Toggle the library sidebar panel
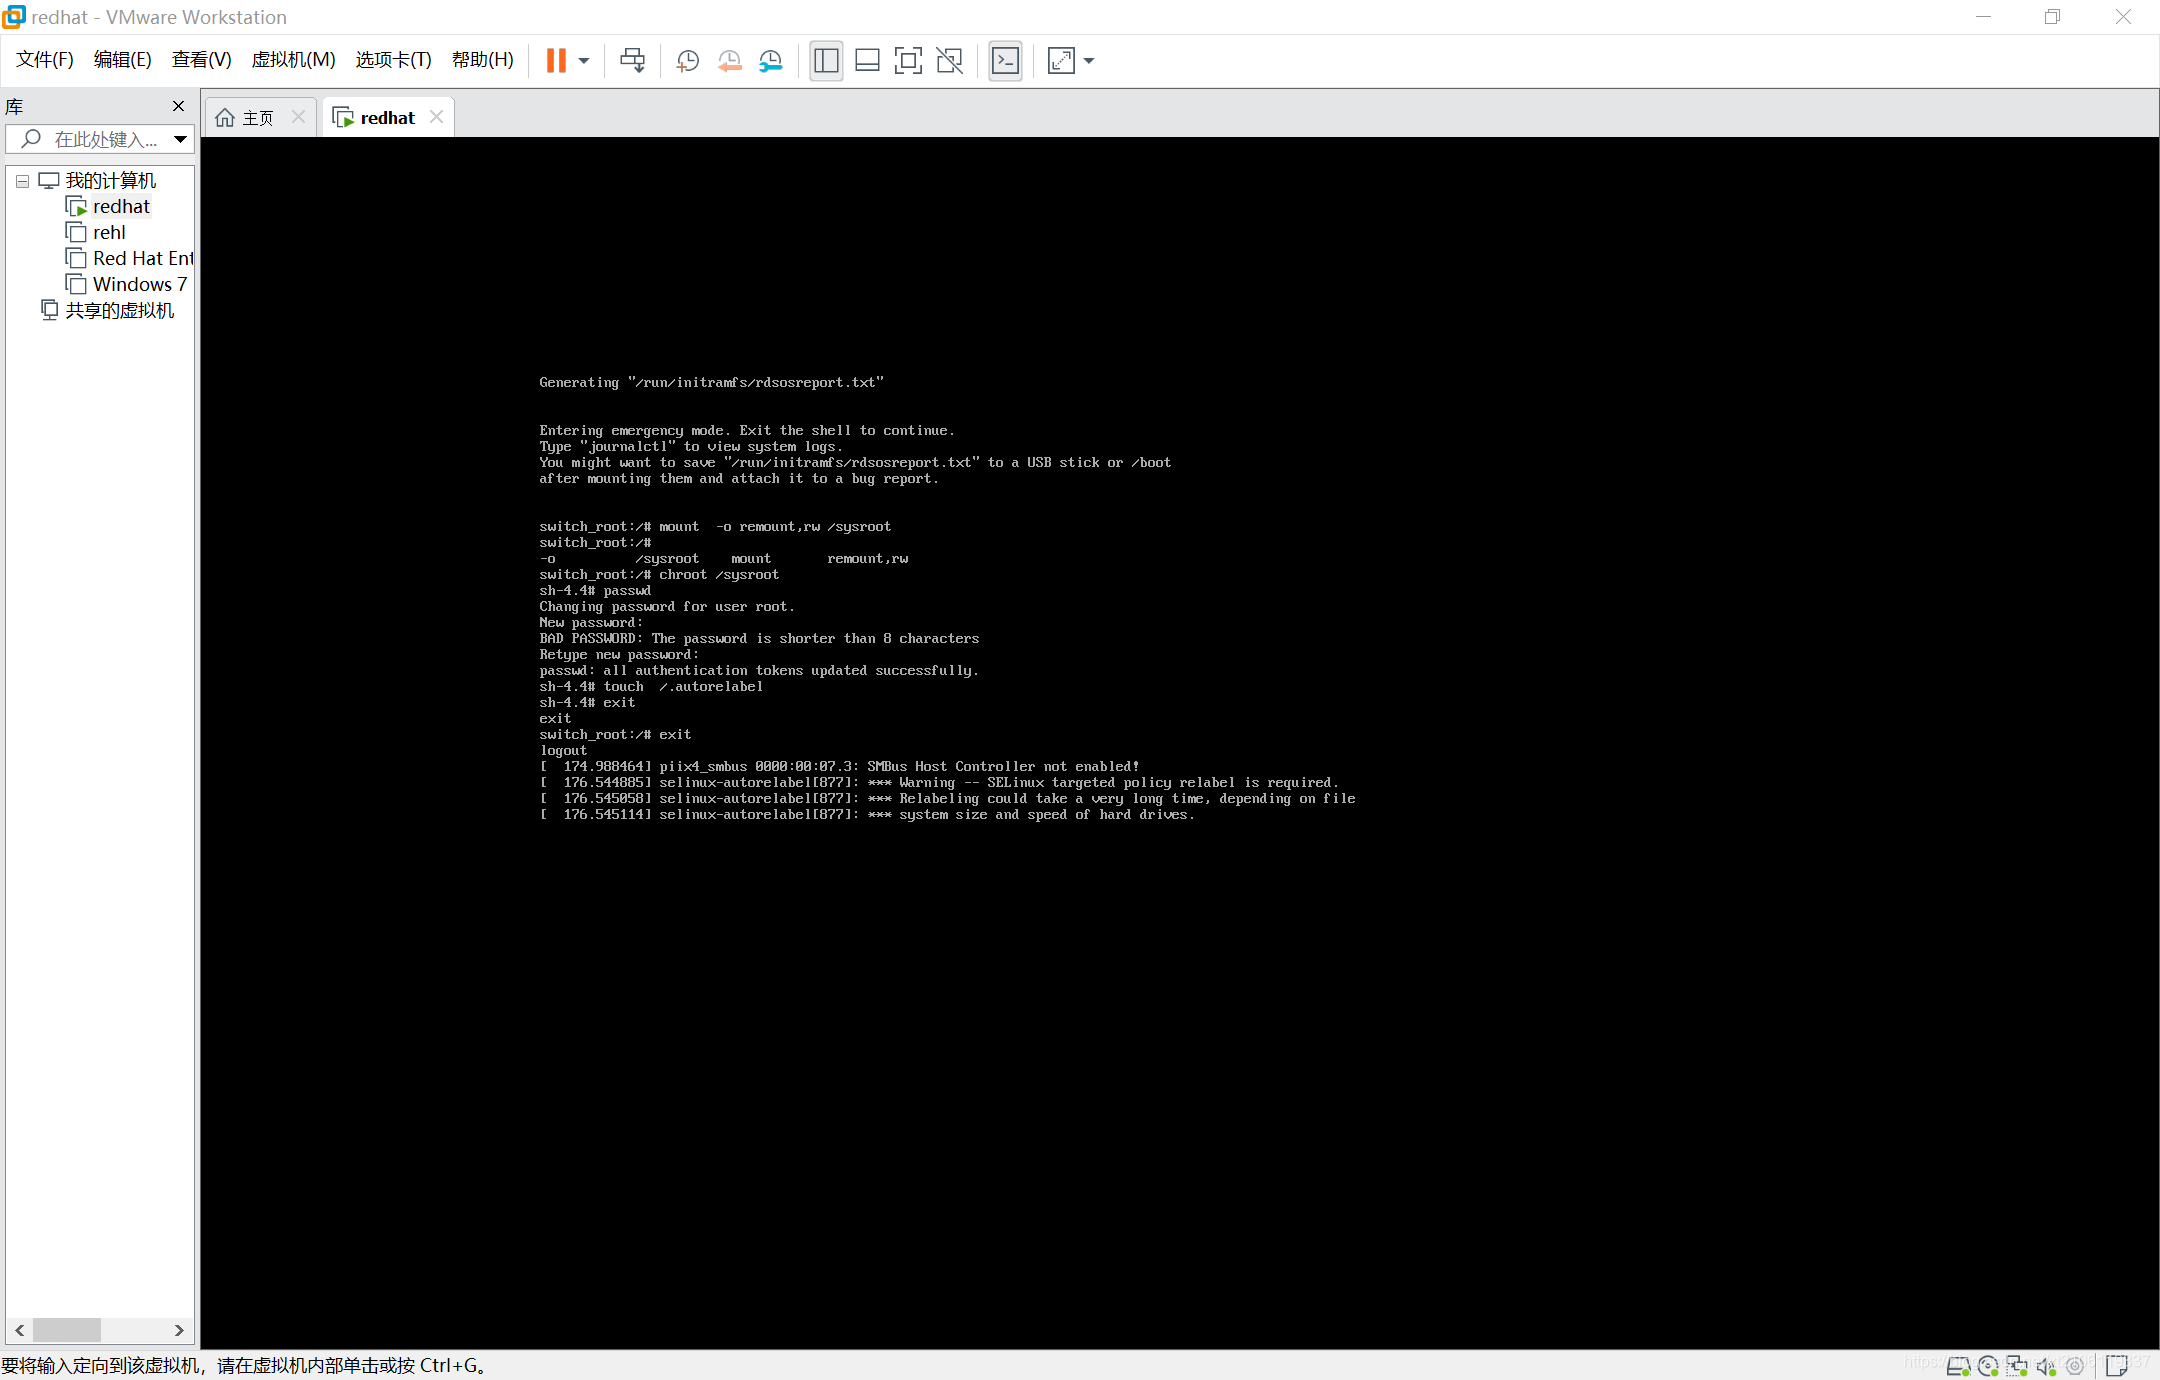The image size is (2160, 1380). coord(826,61)
